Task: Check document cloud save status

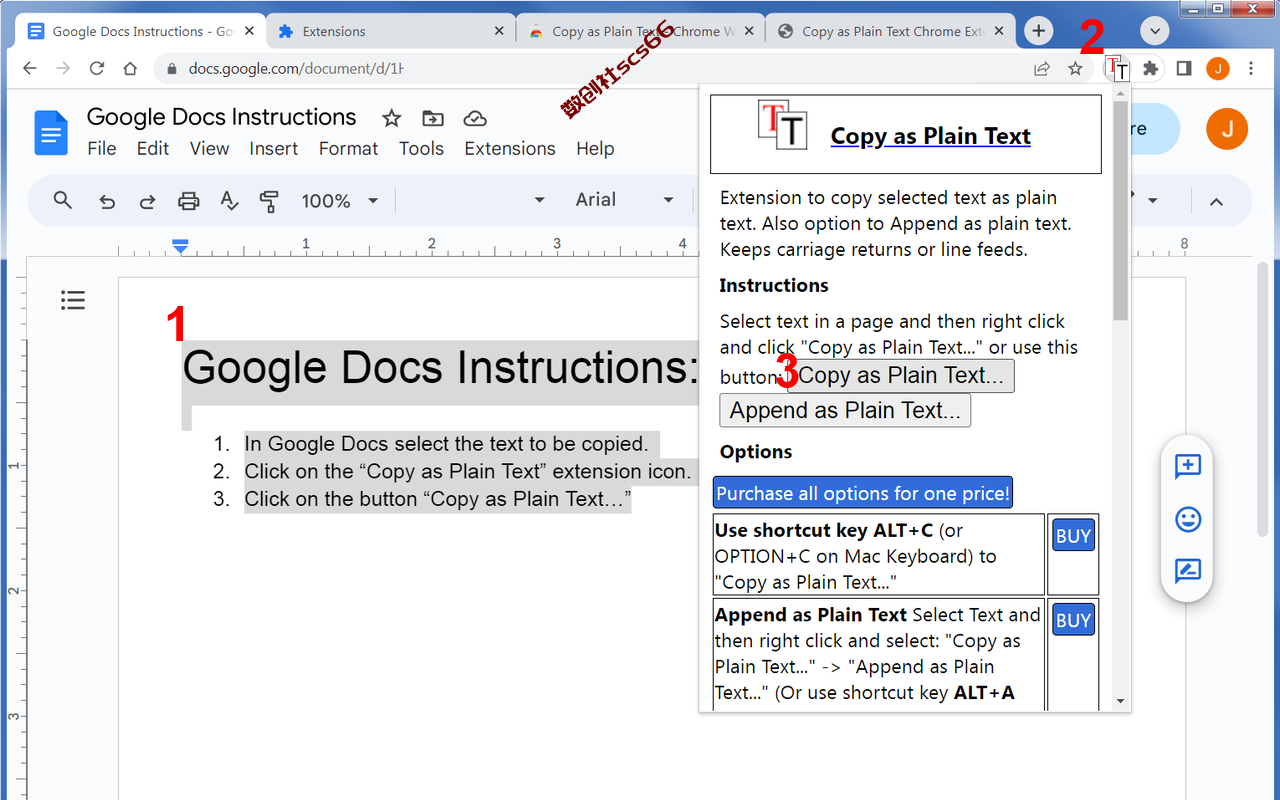Action: click(475, 119)
